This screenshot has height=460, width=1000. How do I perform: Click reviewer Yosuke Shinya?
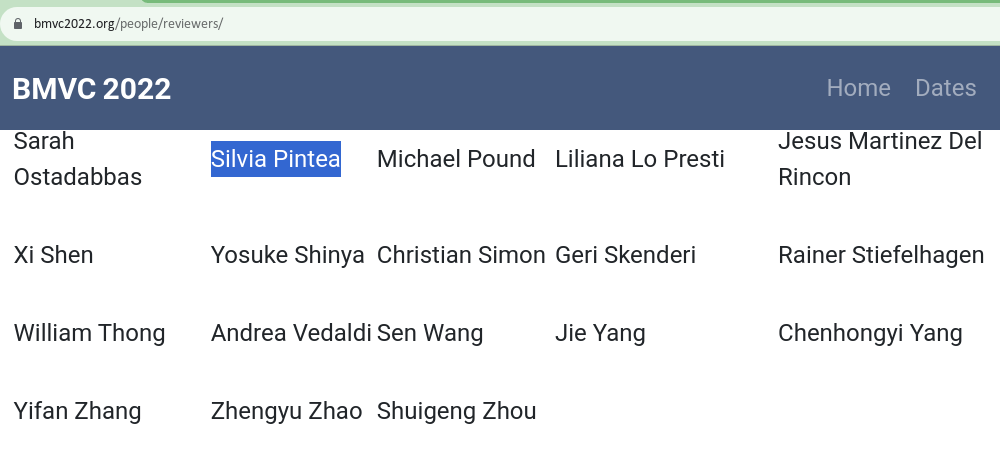point(288,255)
